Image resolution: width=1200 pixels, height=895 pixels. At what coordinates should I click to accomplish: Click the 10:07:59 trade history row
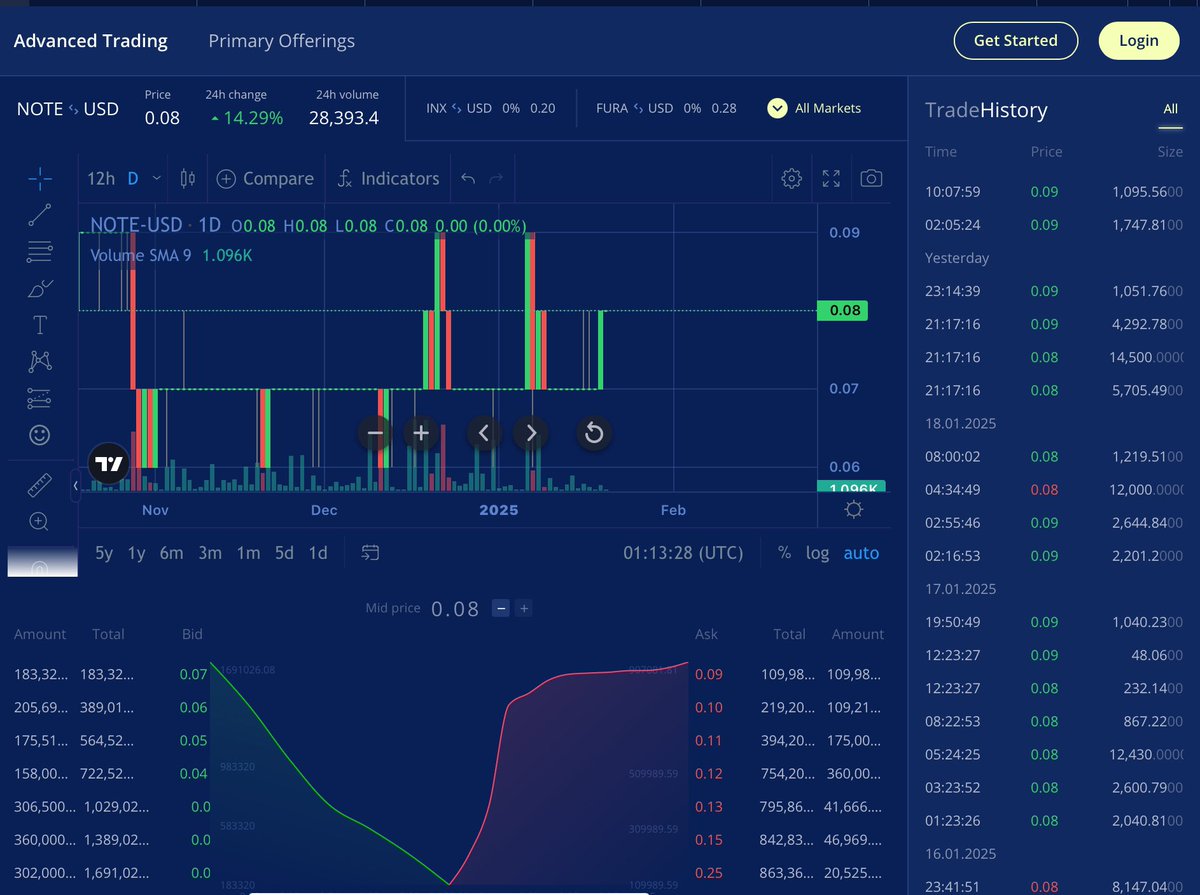pyautogui.click(x=1054, y=191)
